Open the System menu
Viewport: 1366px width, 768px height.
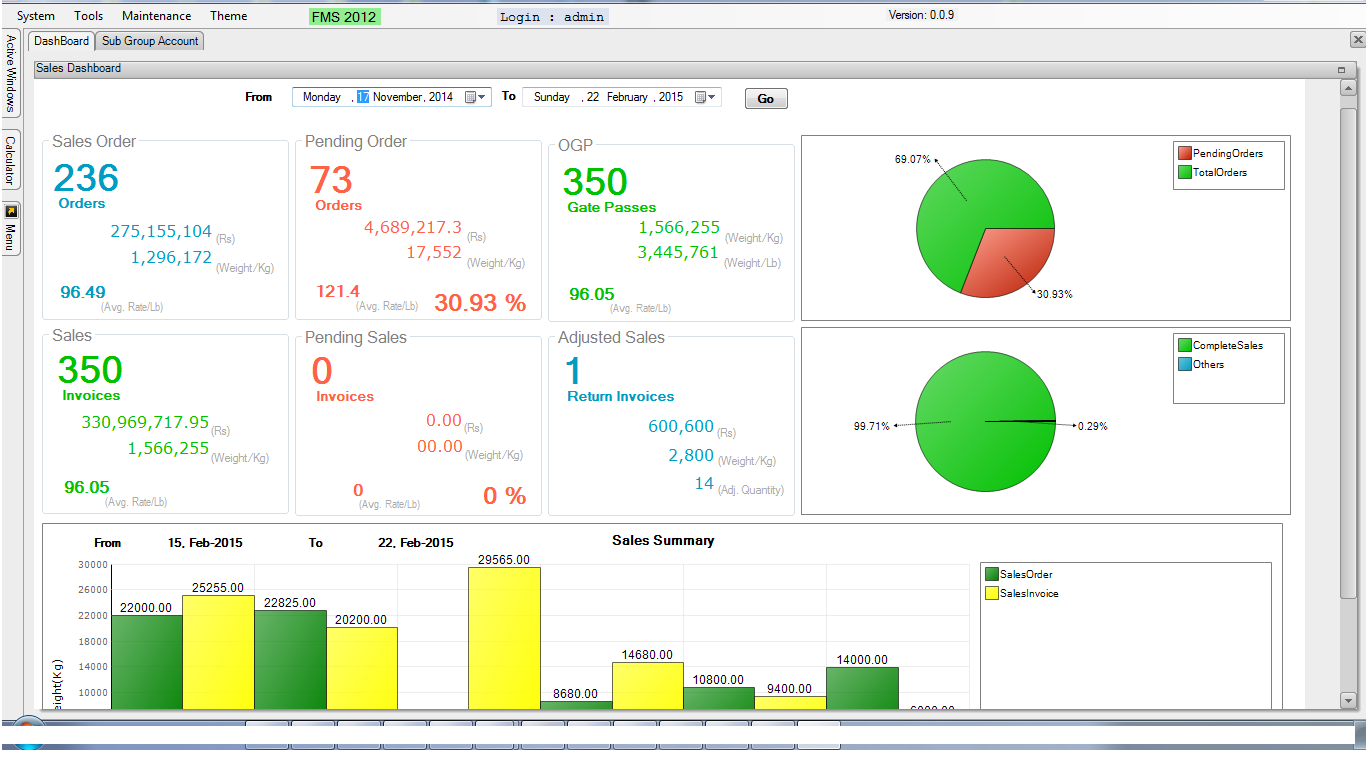coord(36,16)
